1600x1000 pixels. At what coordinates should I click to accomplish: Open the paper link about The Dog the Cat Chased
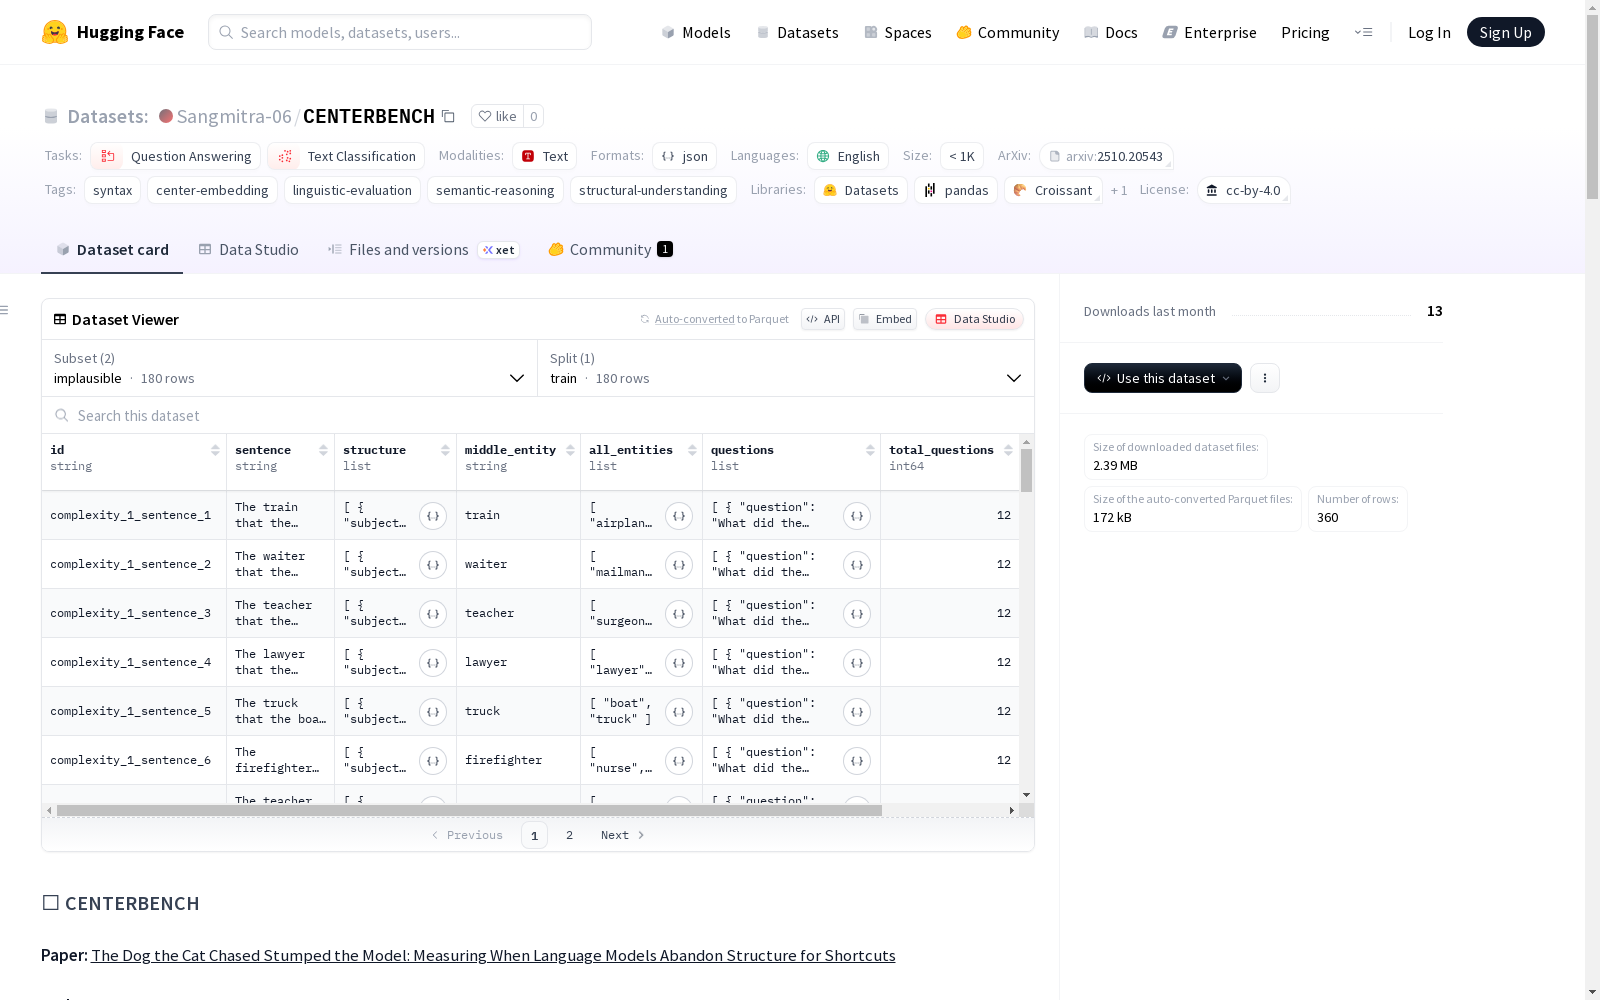click(493, 955)
